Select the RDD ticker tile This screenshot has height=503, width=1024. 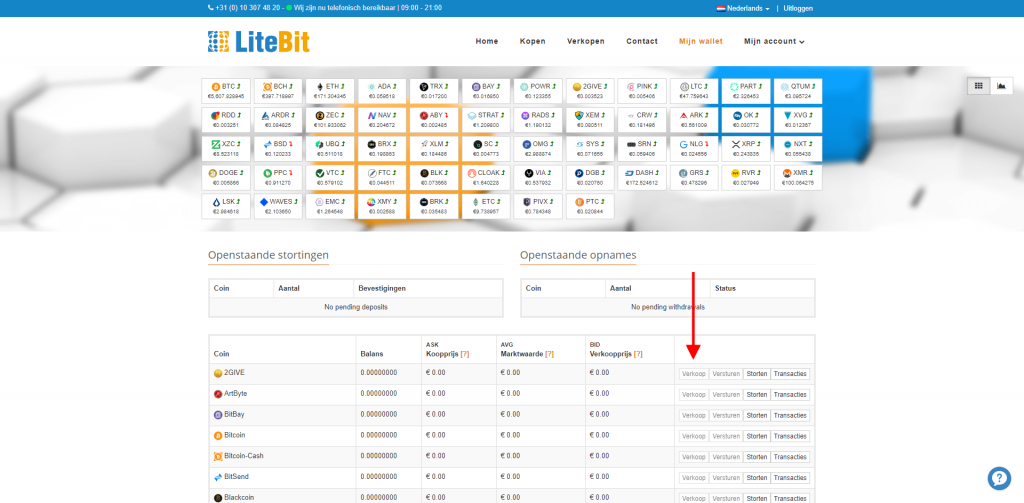(x=226, y=120)
